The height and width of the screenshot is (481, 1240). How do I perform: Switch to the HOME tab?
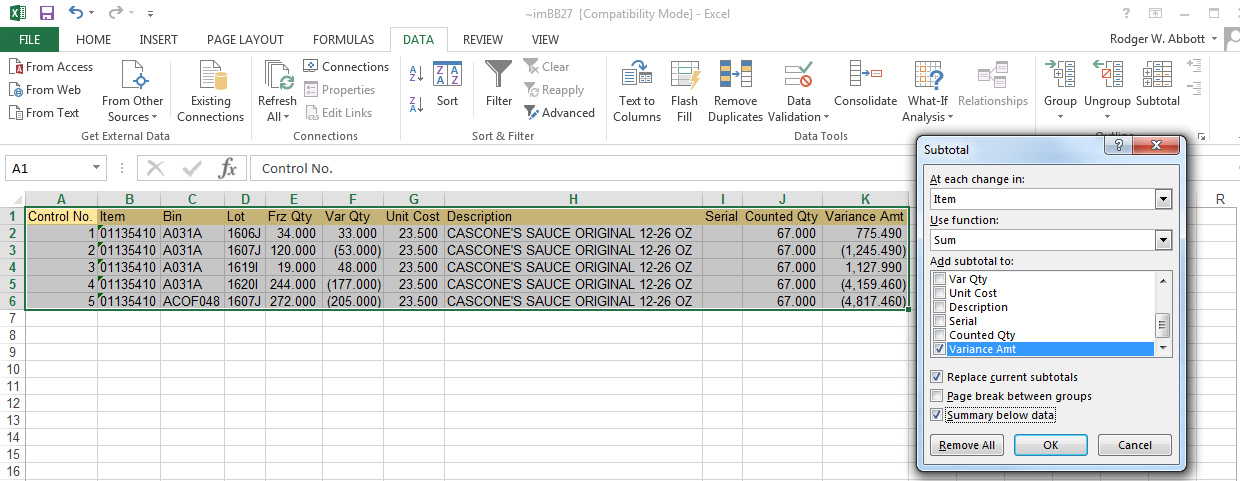(93, 40)
